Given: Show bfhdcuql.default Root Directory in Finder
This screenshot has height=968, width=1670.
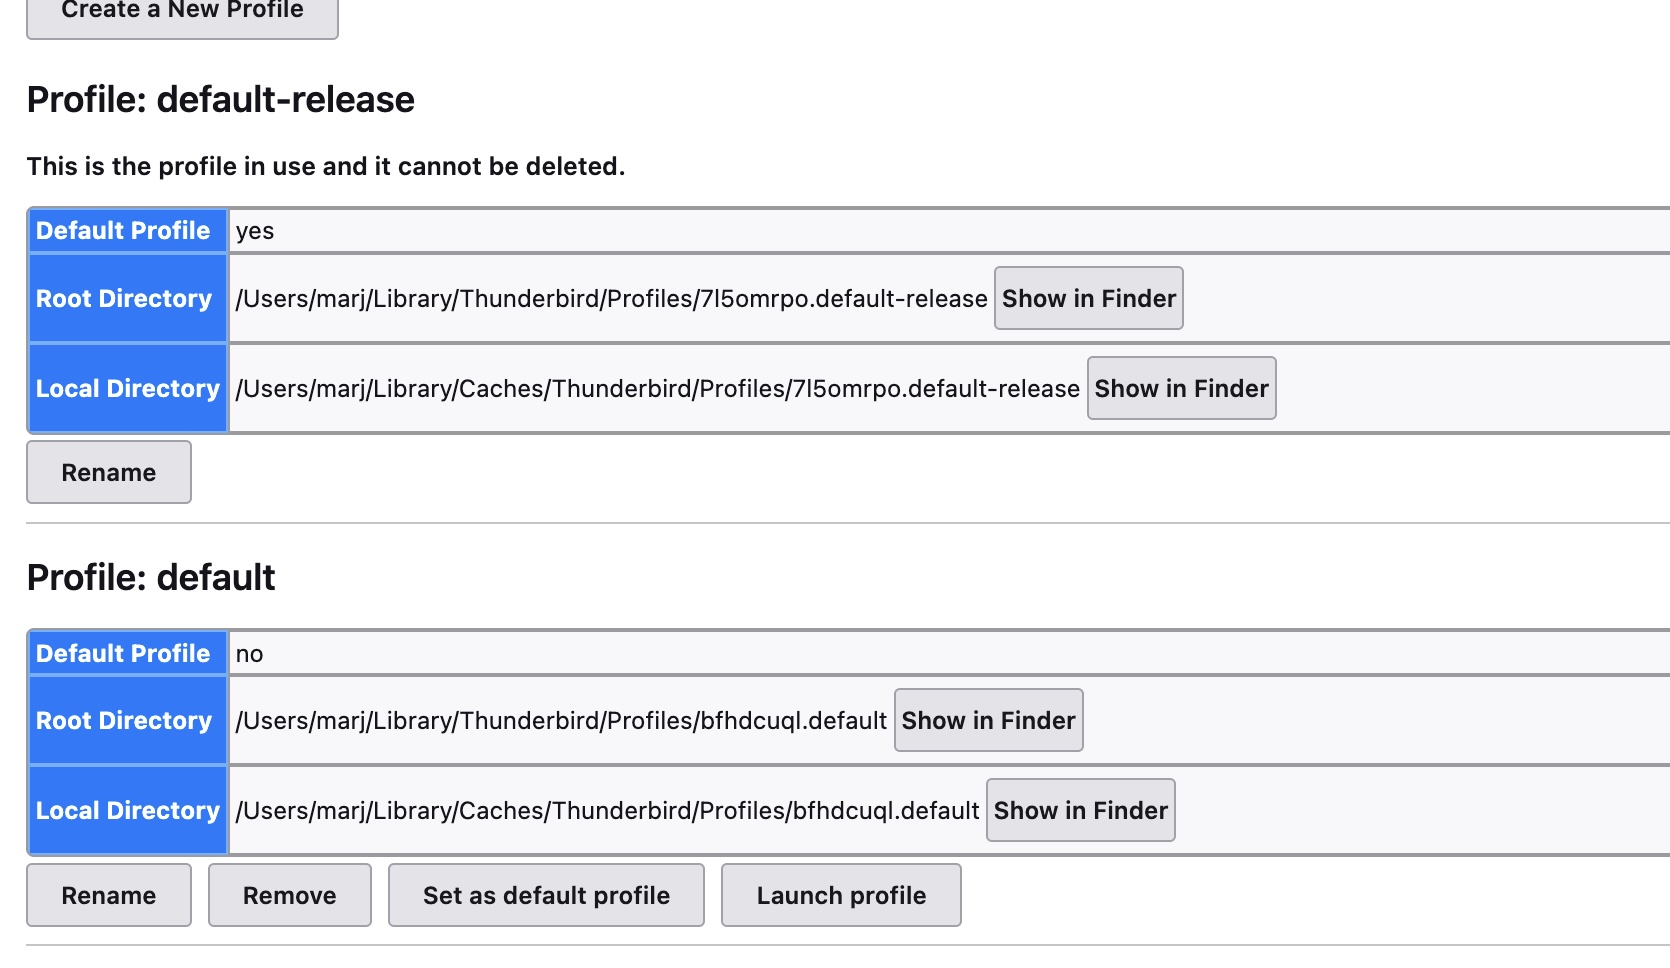Looking at the screenshot, I should coord(988,720).
